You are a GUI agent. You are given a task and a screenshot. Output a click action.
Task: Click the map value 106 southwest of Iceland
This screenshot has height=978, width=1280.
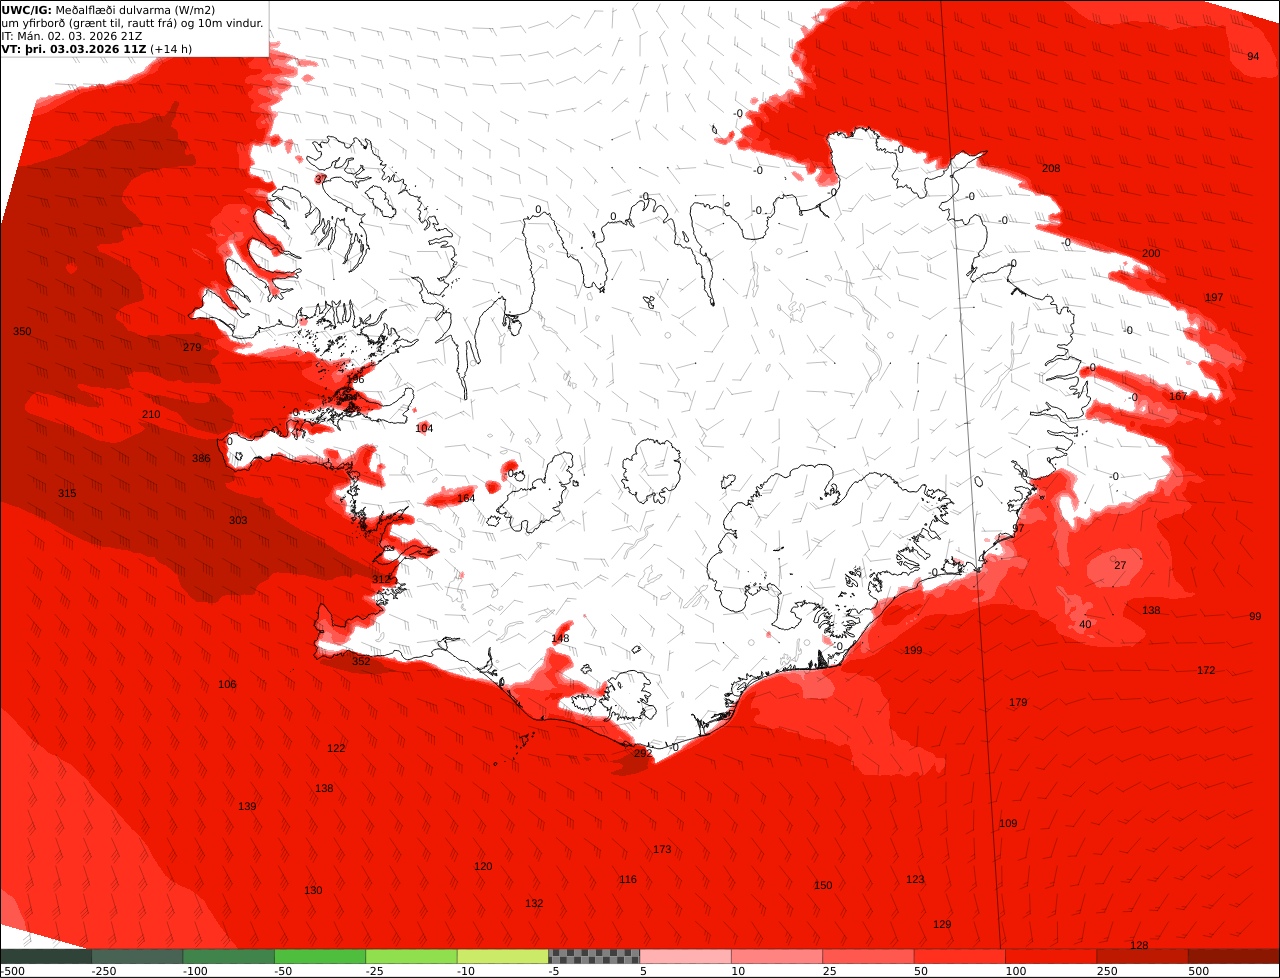(x=227, y=684)
